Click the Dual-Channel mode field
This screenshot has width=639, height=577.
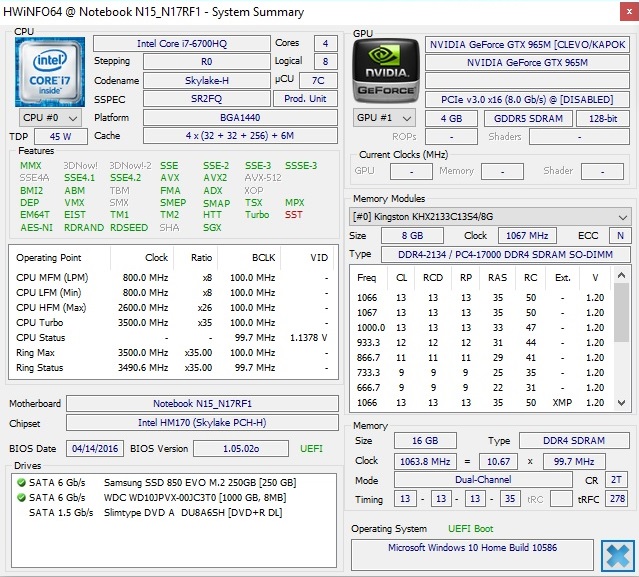tap(483, 480)
